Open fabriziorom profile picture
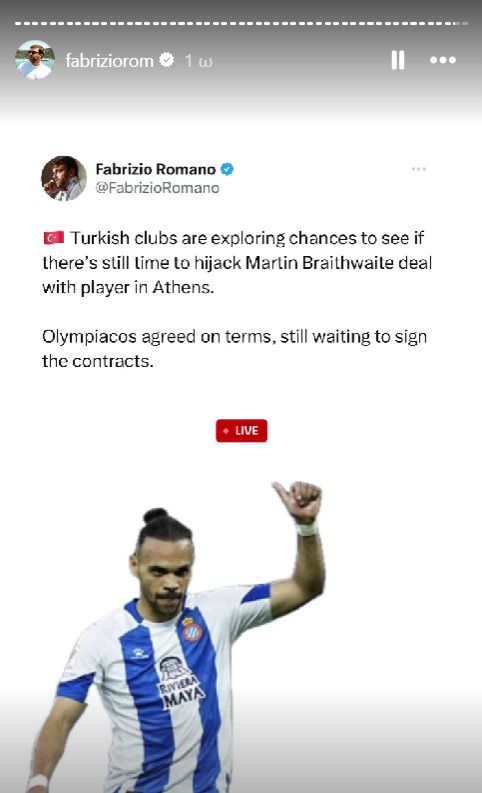The image size is (482, 793). tap(35, 60)
